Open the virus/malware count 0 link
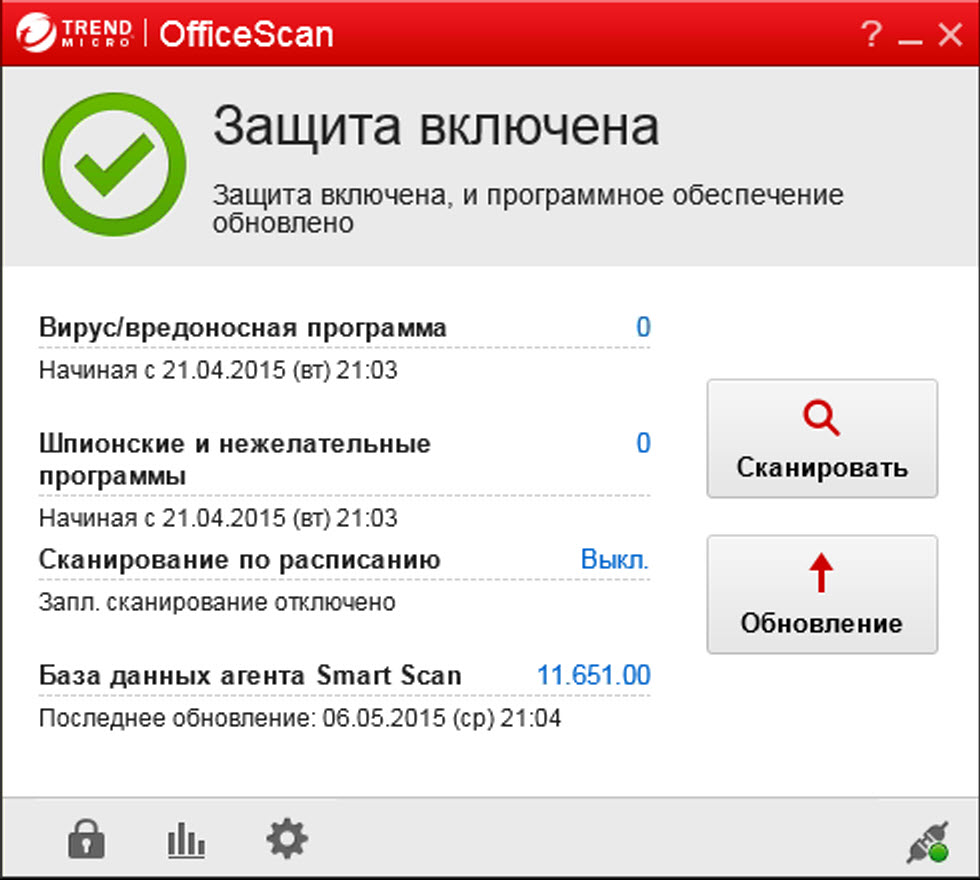This screenshot has height=880, width=980. click(x=643, y=327)
